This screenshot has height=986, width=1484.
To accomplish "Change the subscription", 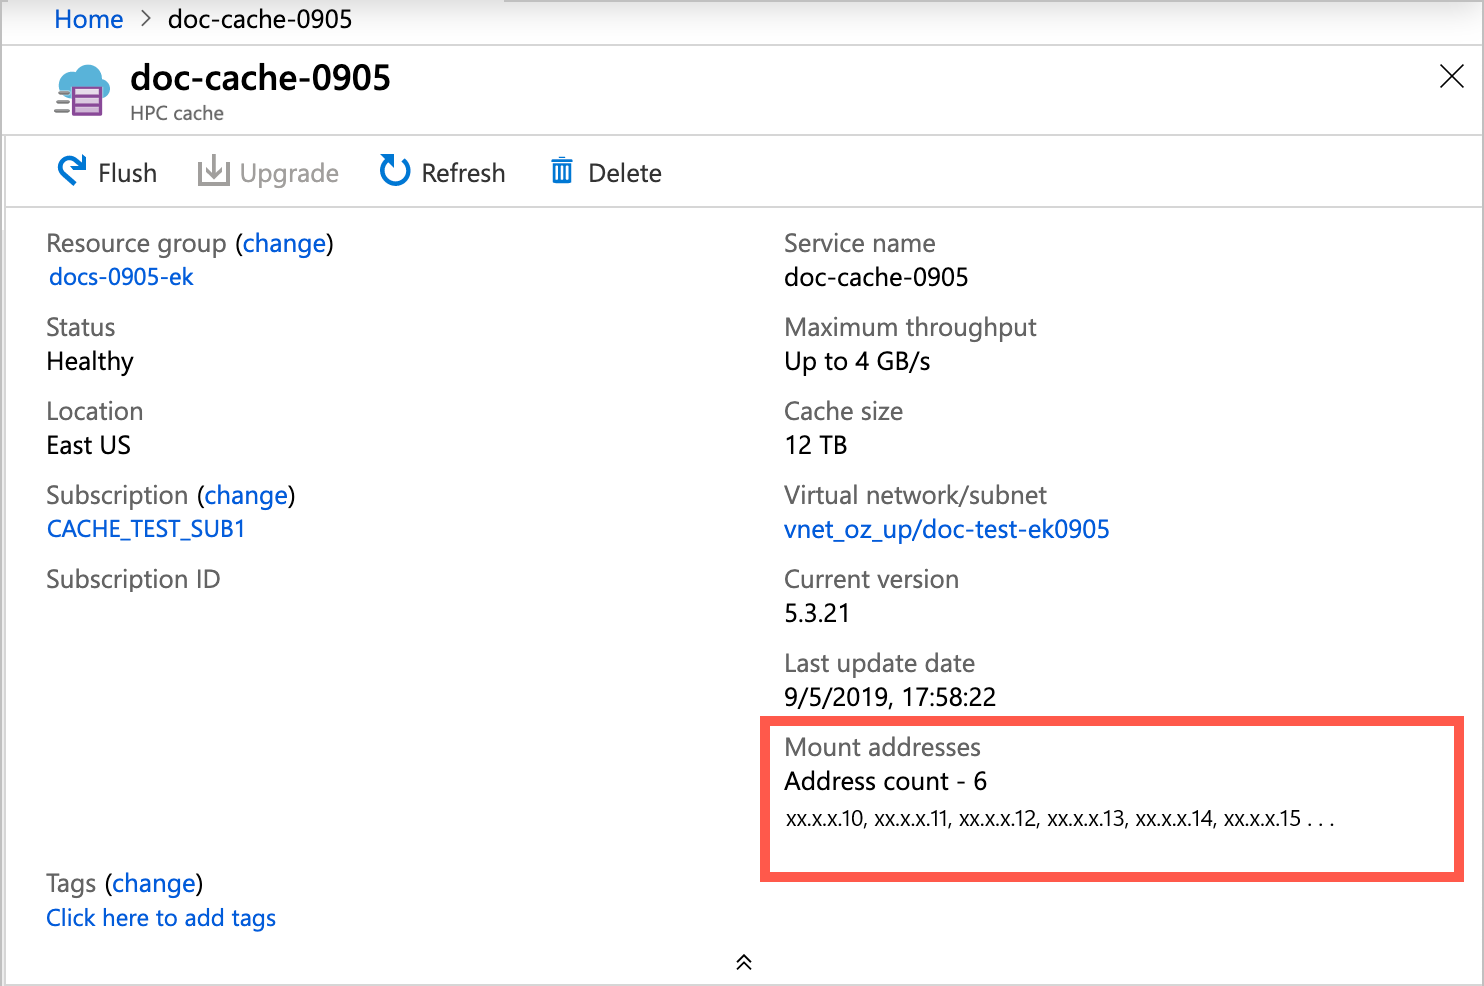I will 246,494.
